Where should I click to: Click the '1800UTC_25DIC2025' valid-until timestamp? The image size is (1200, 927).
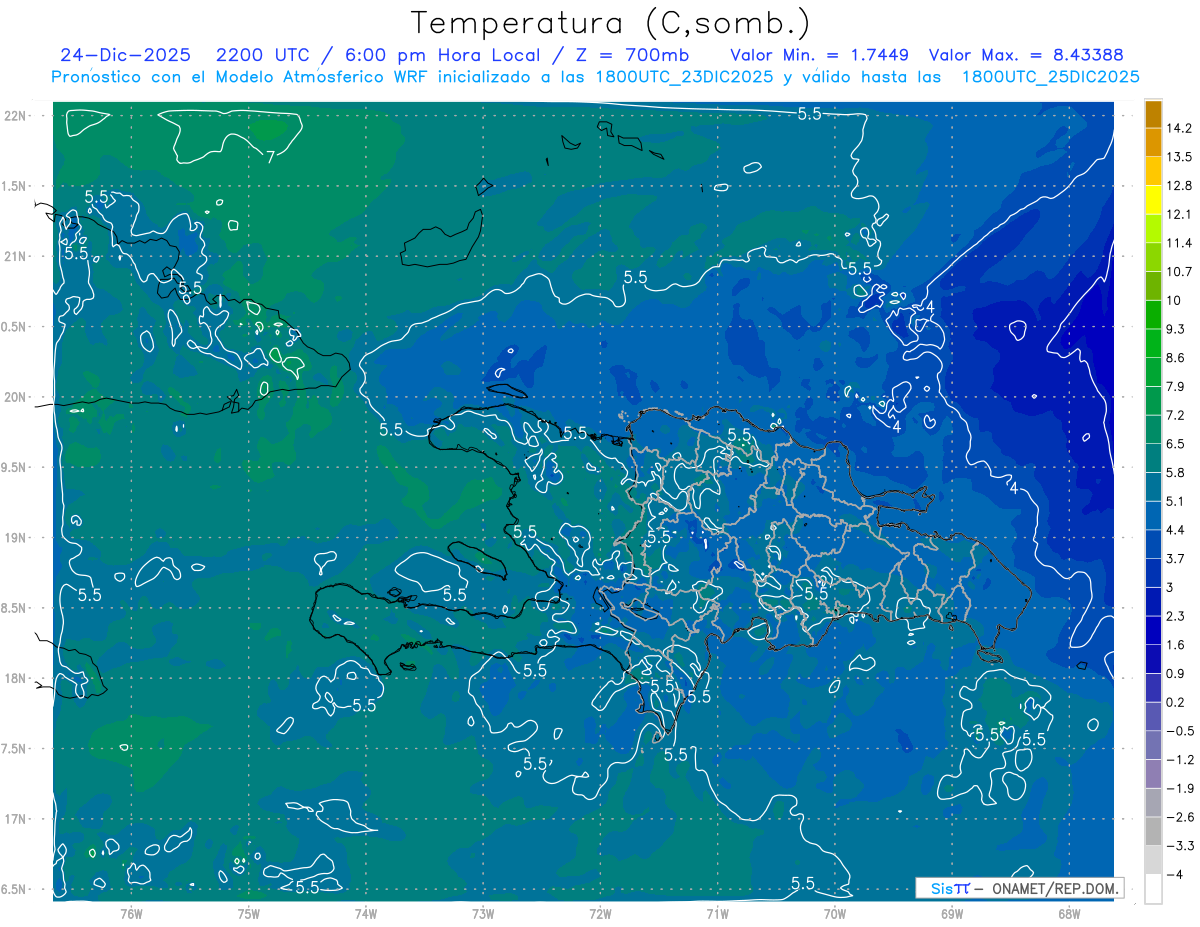1050,76
